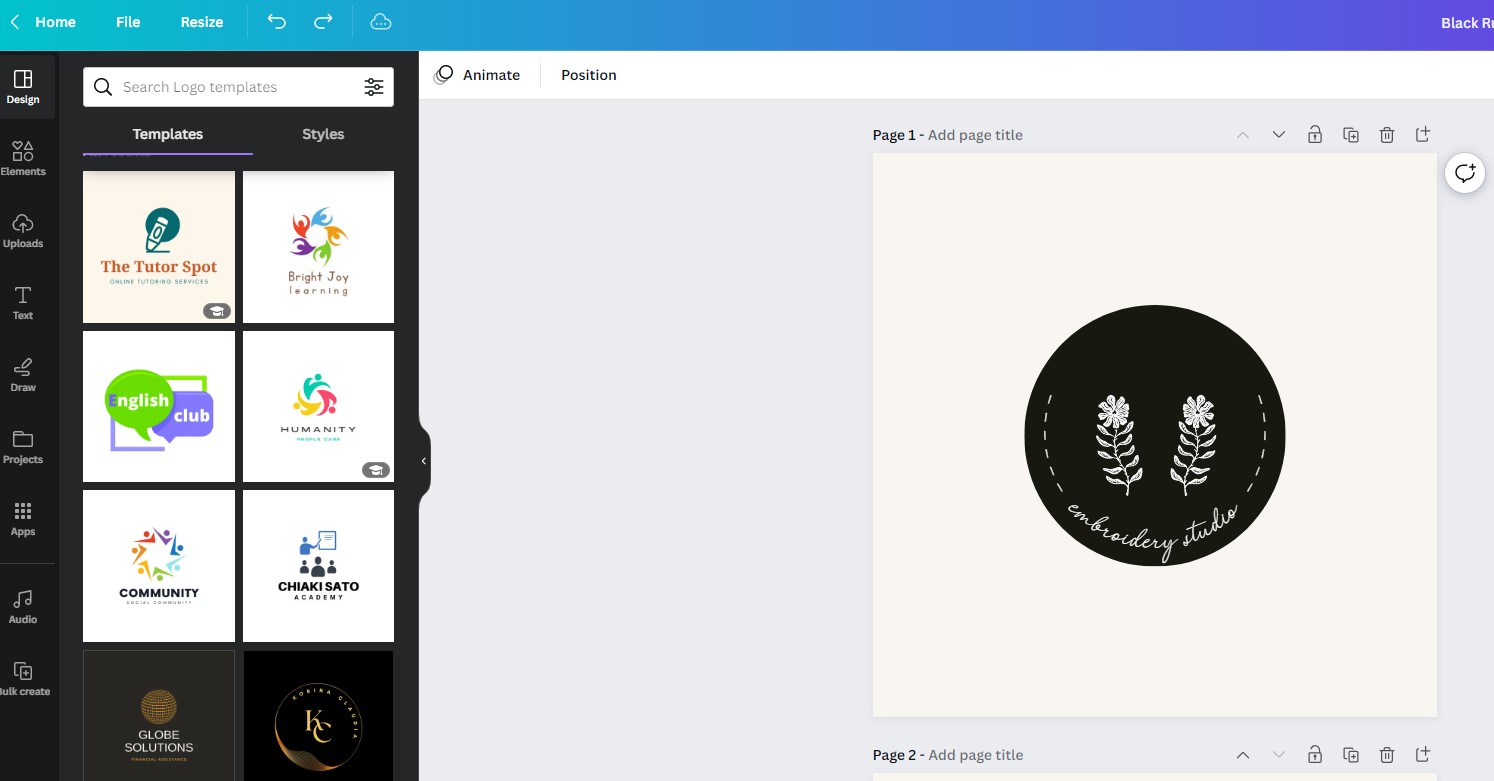Image resolution: width=1494 pixels, height=781 pixels.
Task: Click the search magnifier icon
Action: [103, 87]
